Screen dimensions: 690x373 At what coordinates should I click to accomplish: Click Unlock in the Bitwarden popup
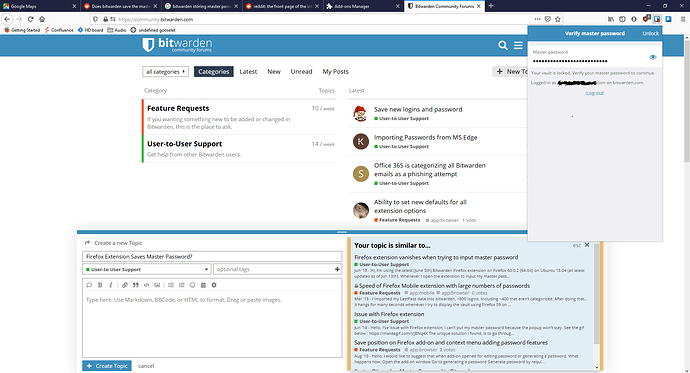[650, 33]
